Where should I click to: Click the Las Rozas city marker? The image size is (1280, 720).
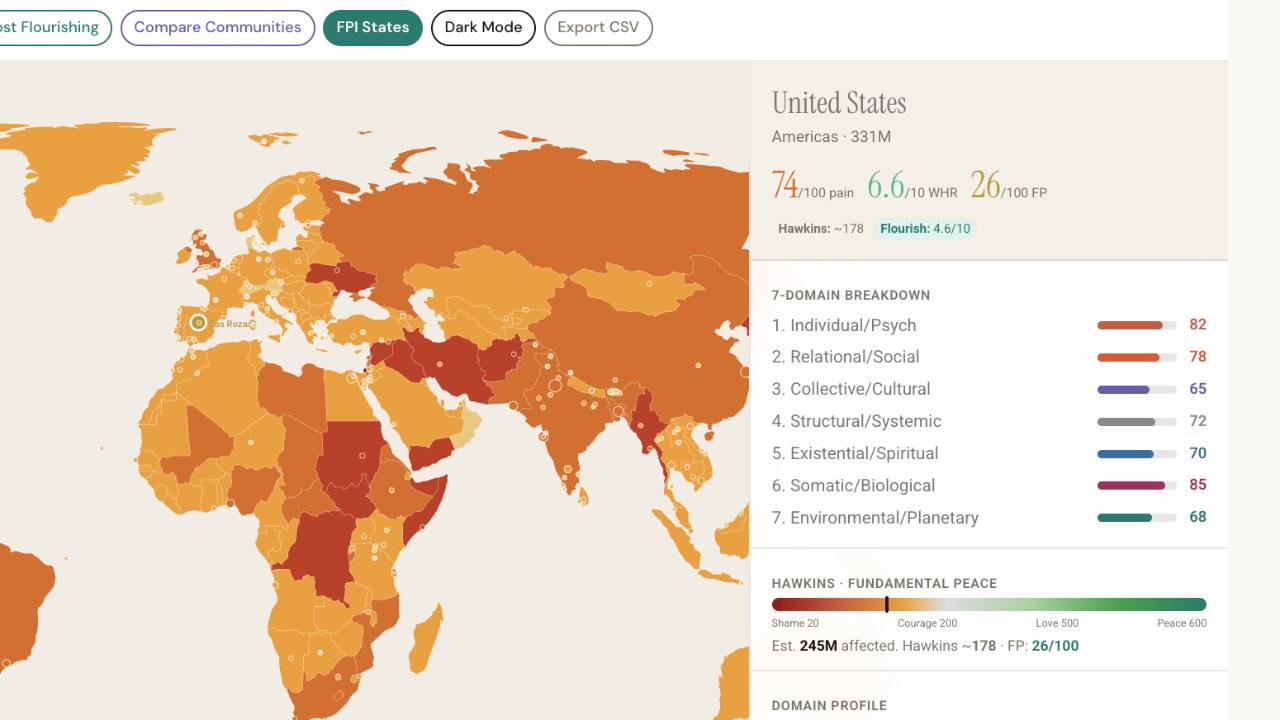pos(198,322)
